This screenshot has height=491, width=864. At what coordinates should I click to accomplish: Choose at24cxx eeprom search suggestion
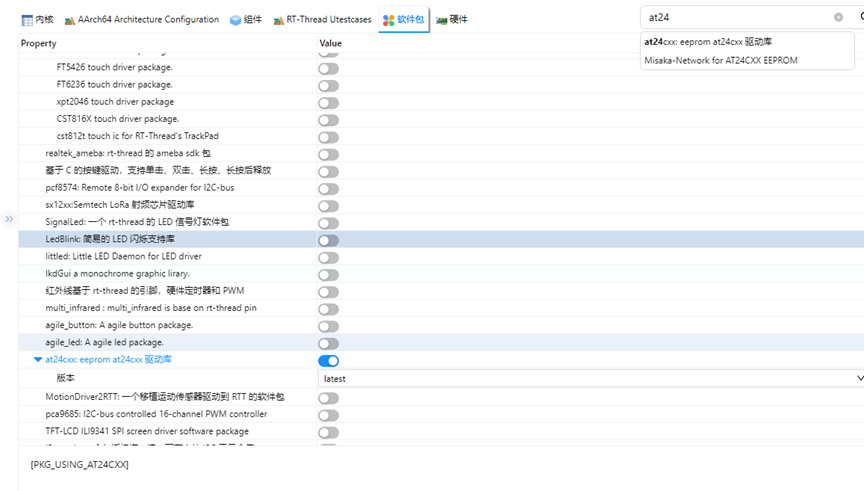pos(708,42)
